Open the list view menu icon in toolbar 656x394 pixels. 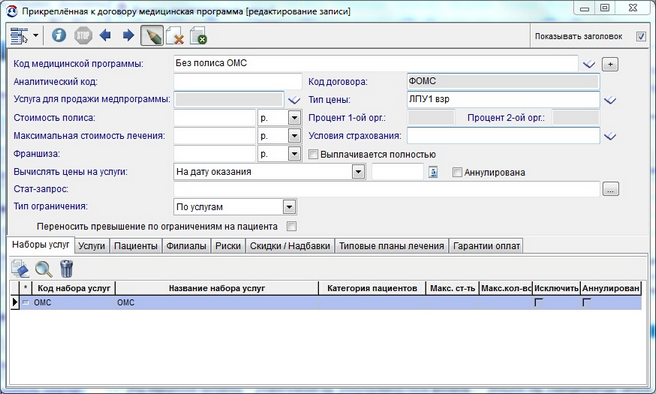[x=19, y=36]
